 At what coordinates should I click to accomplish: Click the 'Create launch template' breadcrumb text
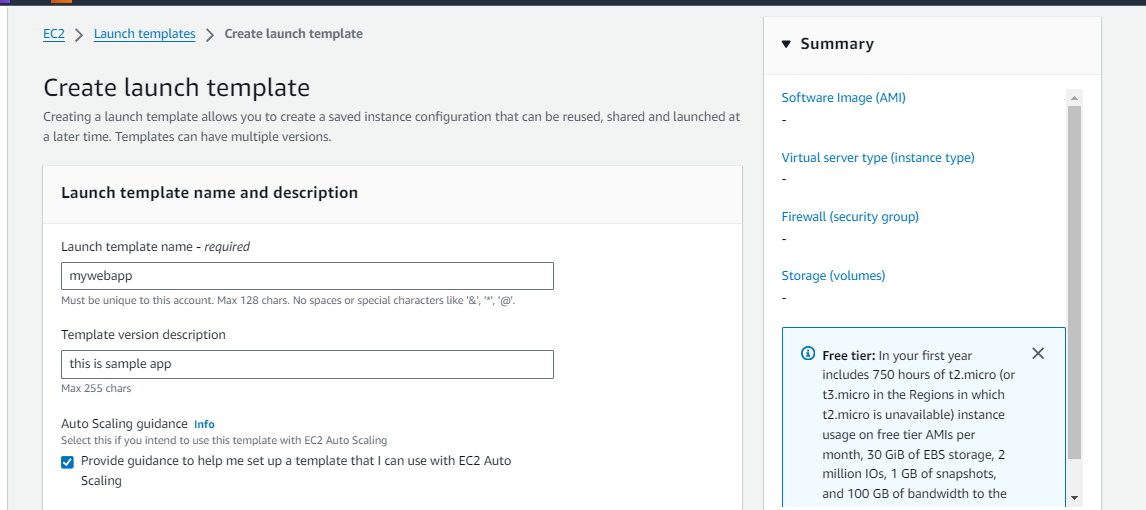tap(293, 34)
